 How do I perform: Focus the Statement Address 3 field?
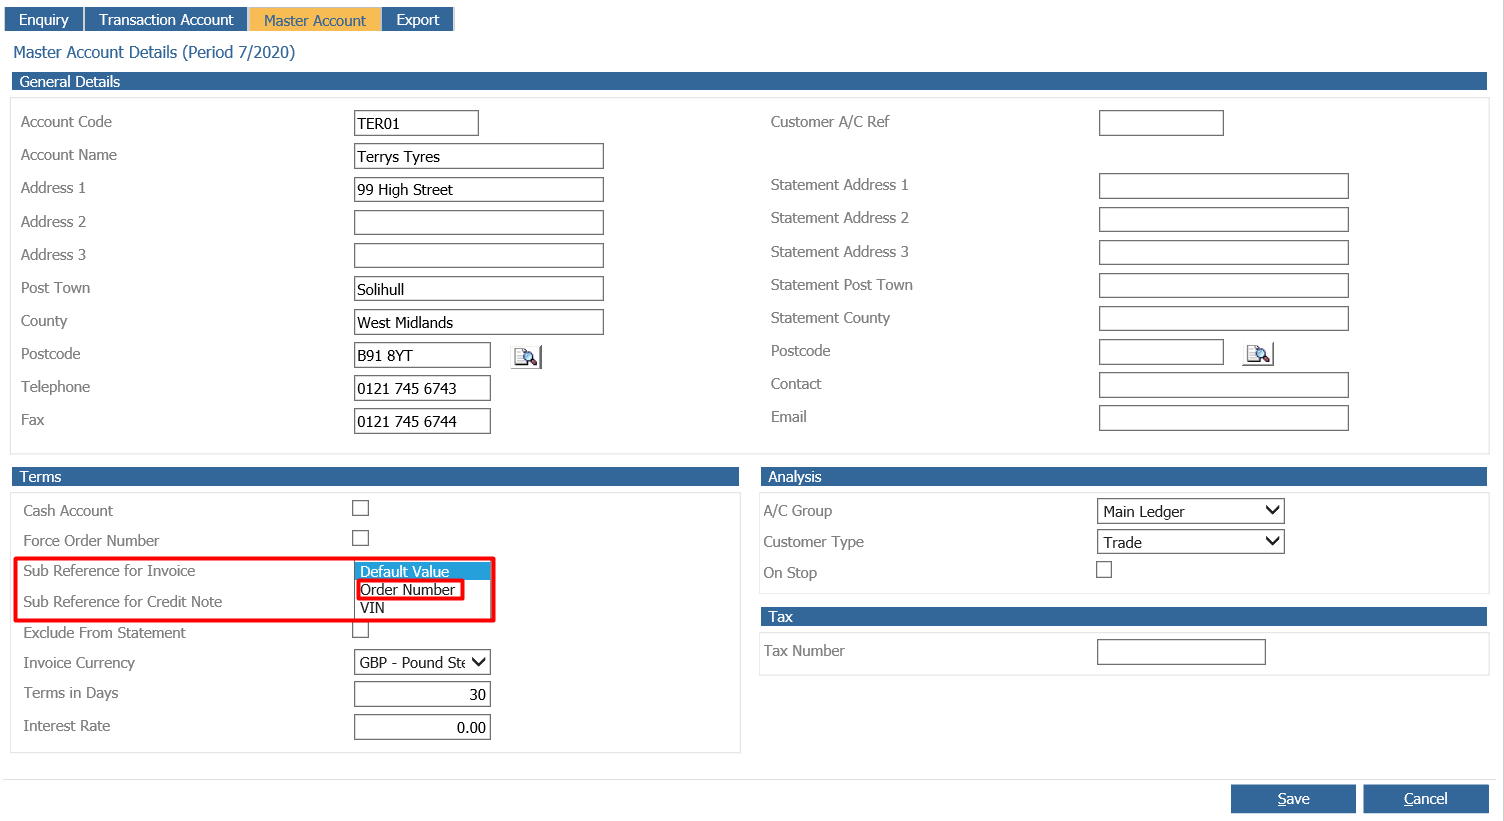1224,252
